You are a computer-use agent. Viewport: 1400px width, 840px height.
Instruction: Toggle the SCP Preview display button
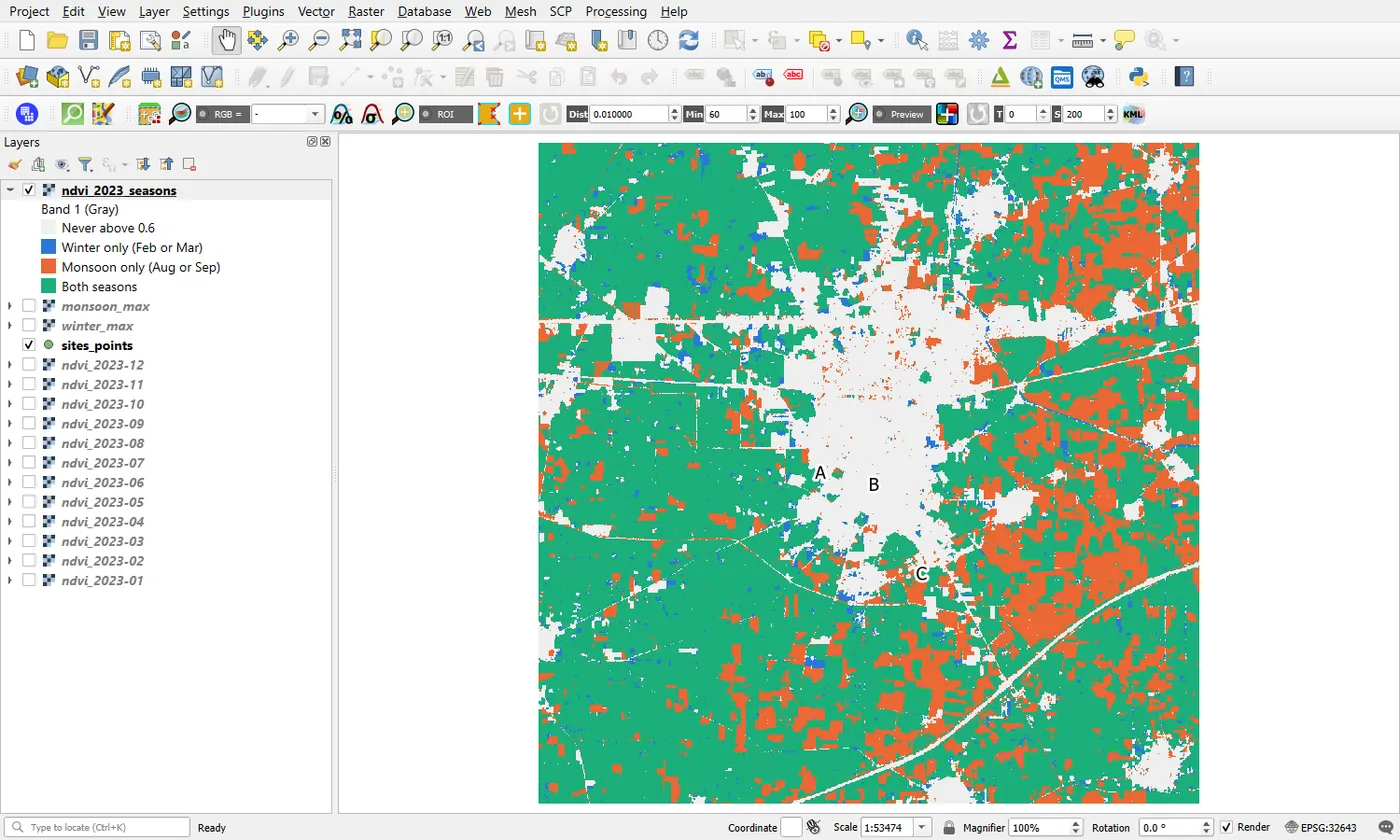tap(902, 114)
